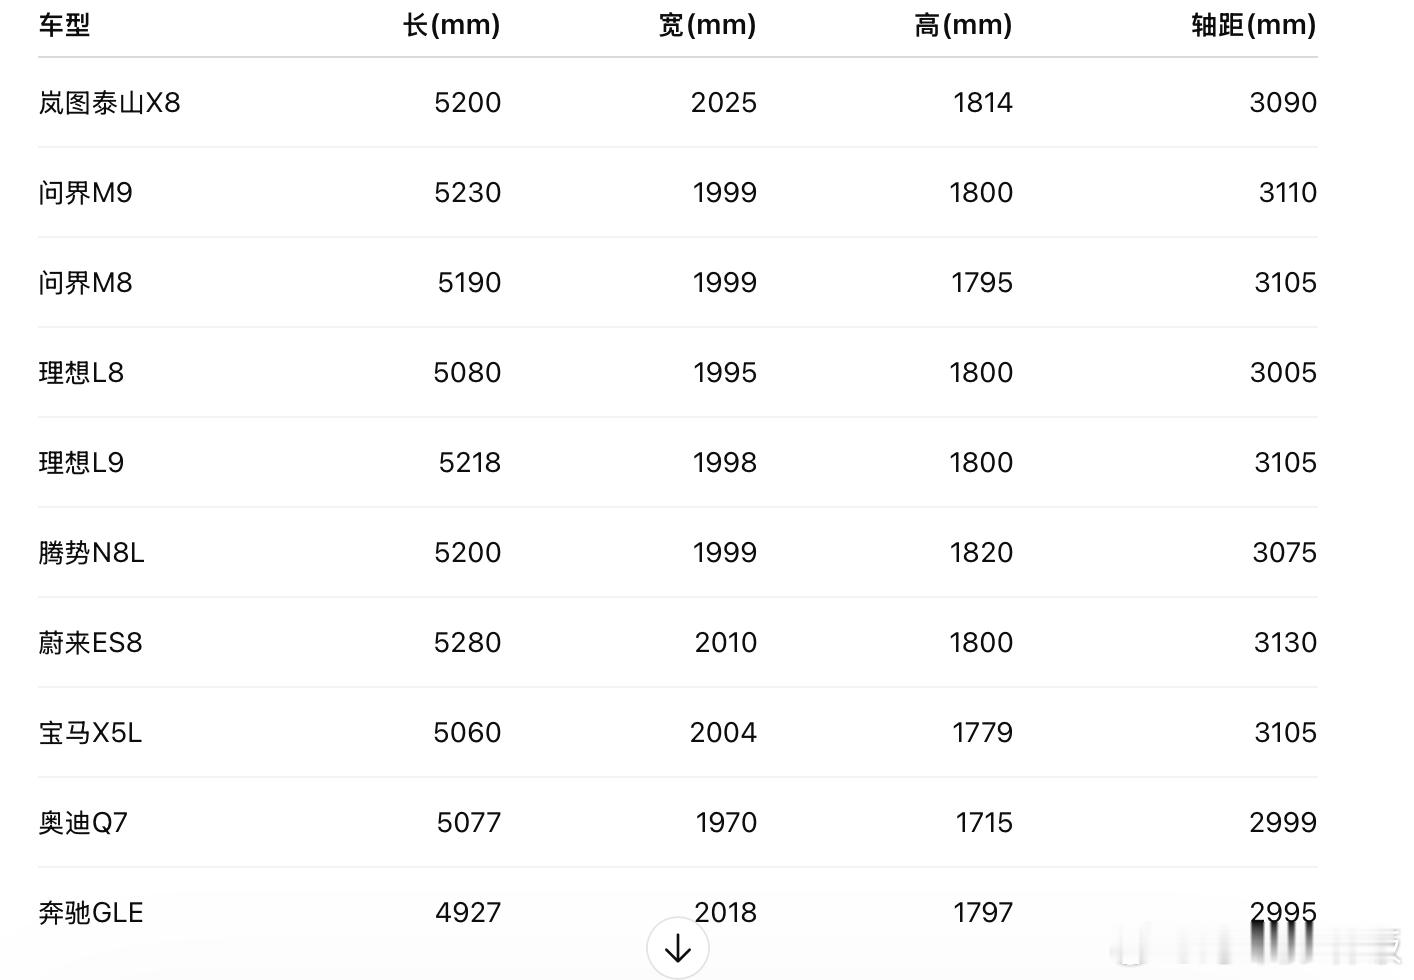Select the 理想L9 row name
Image resolution: width=1414 pixels, height=980 pixels.
tap(81, 463)
